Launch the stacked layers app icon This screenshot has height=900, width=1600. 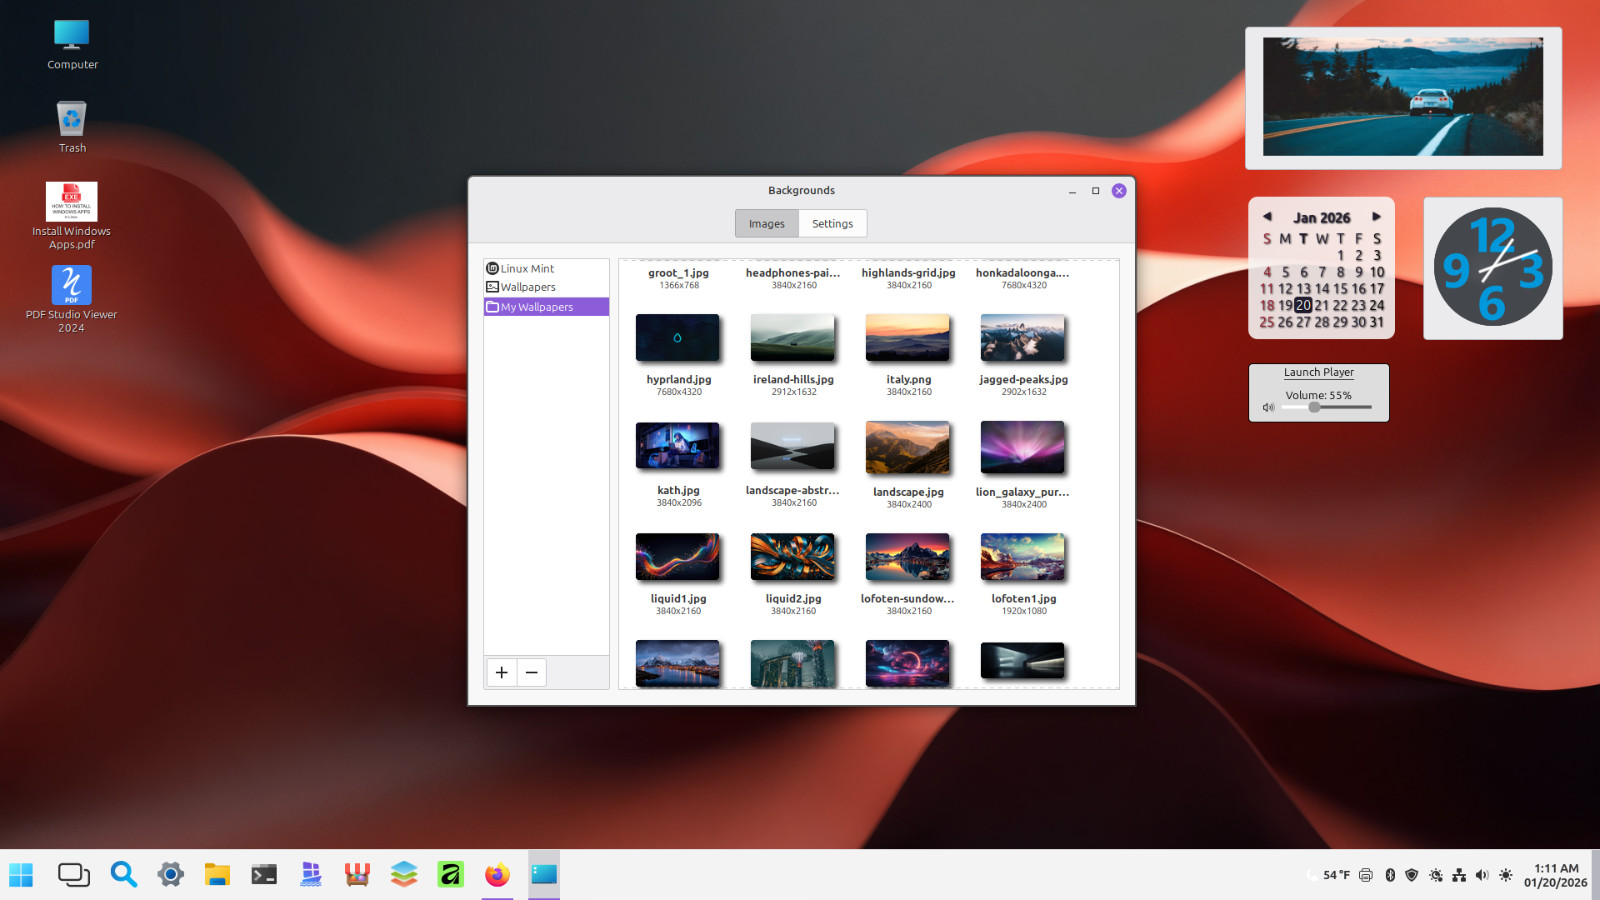404,875
